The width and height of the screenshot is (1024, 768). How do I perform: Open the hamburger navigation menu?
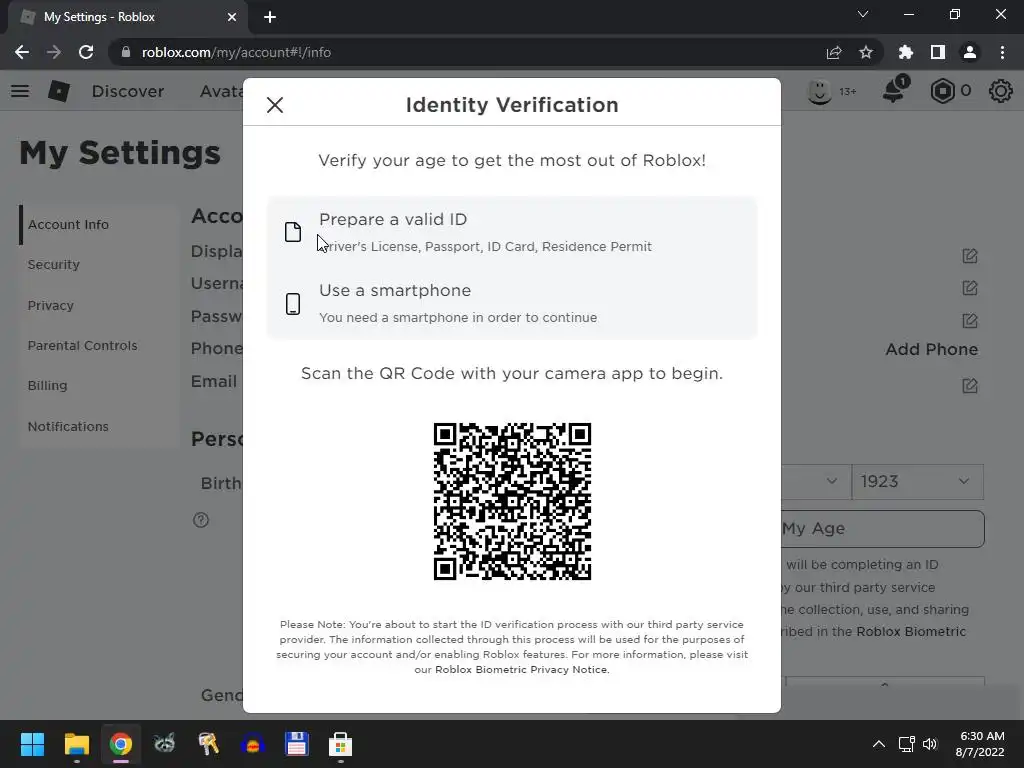click(20, 91)
